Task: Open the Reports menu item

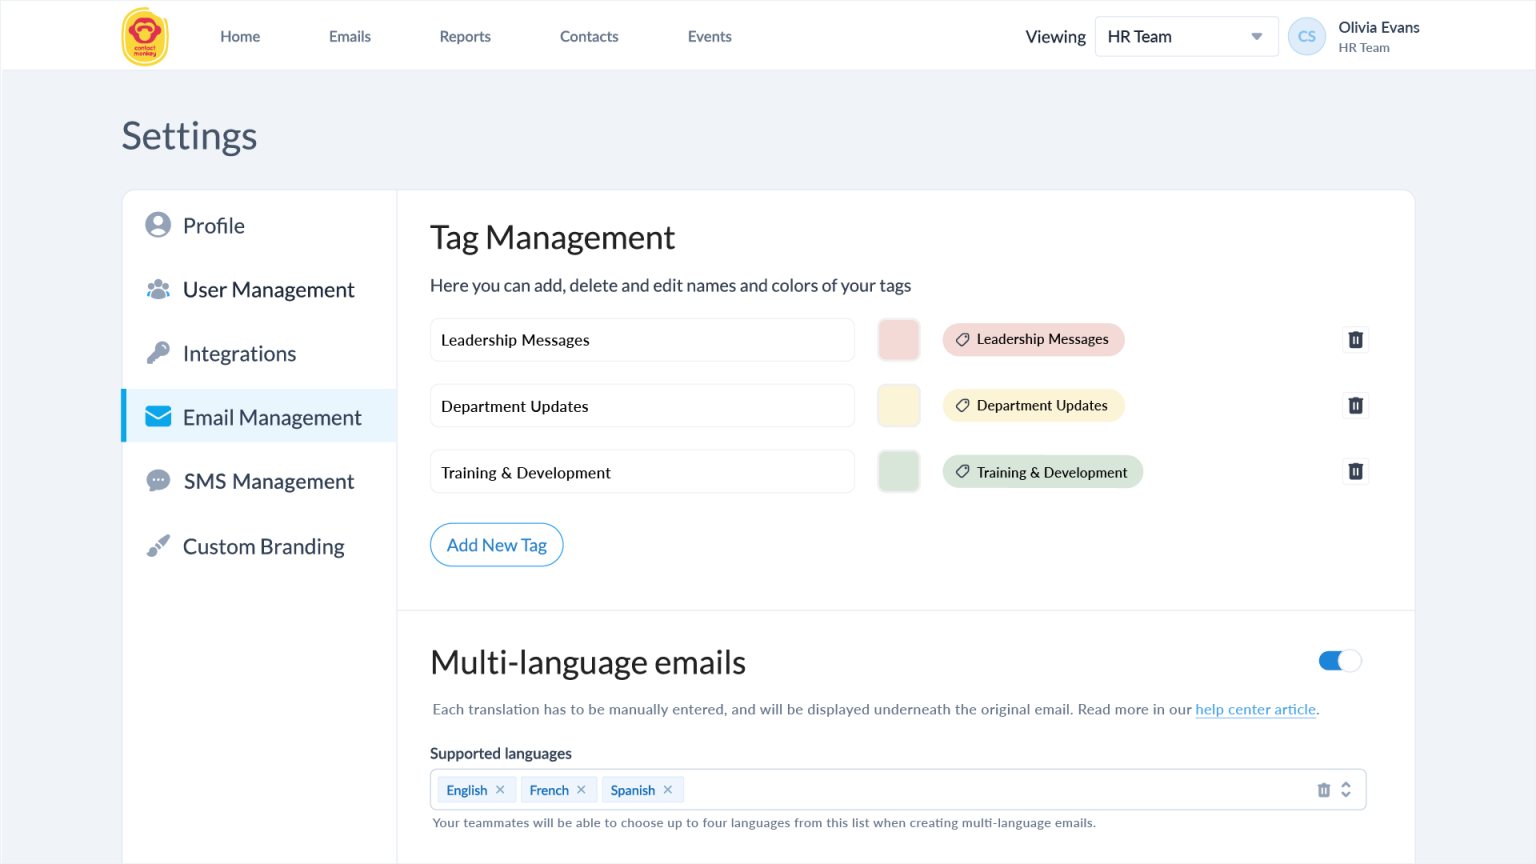Action: click(x=465, y=36)
